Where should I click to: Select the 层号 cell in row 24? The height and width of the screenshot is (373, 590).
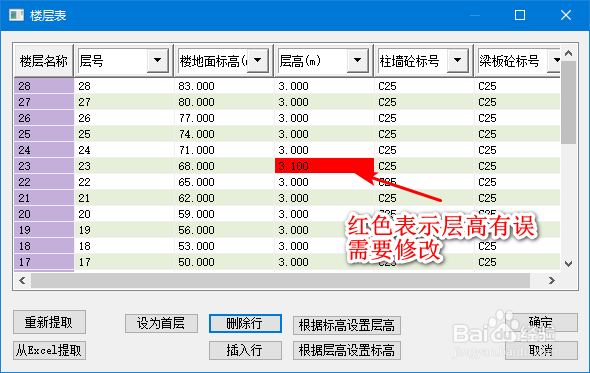pos(124,150)
